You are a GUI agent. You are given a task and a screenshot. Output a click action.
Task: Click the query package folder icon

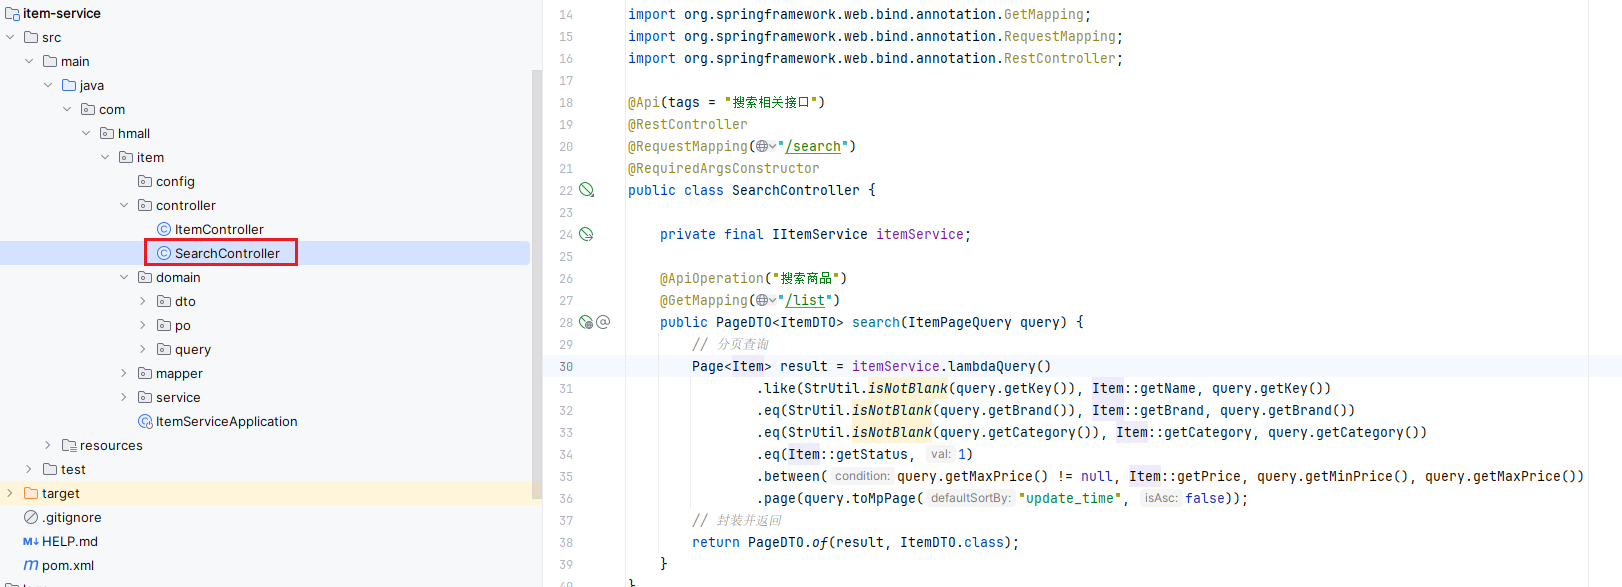pos(164,349)
